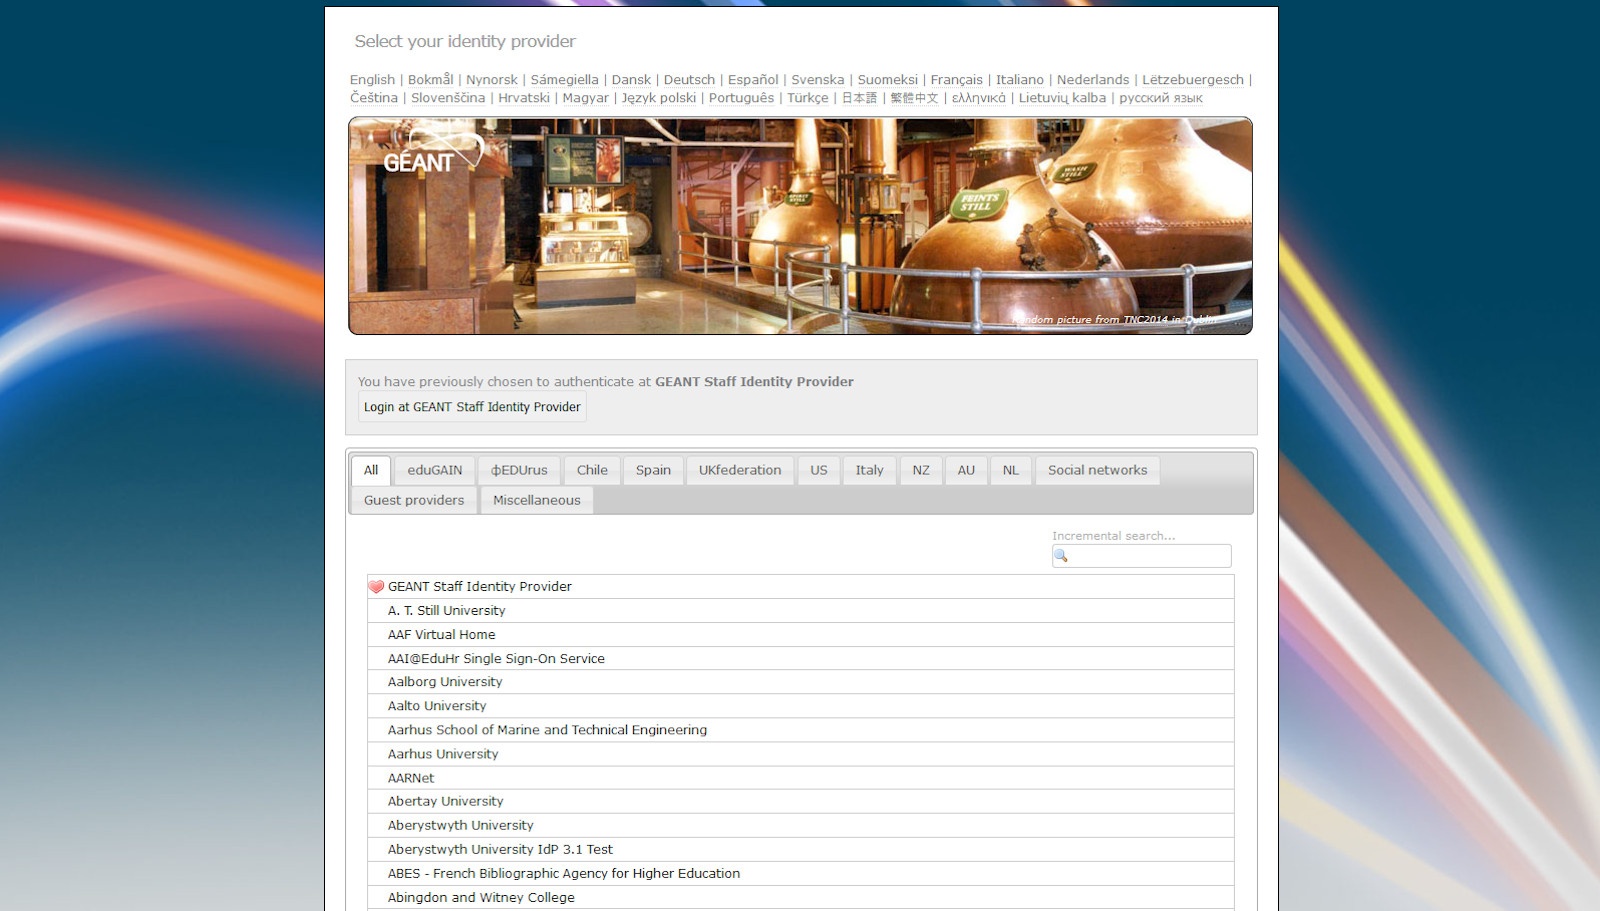Switch language to Svenska
Screen dimensions: 1600x911
click(818, 80)
